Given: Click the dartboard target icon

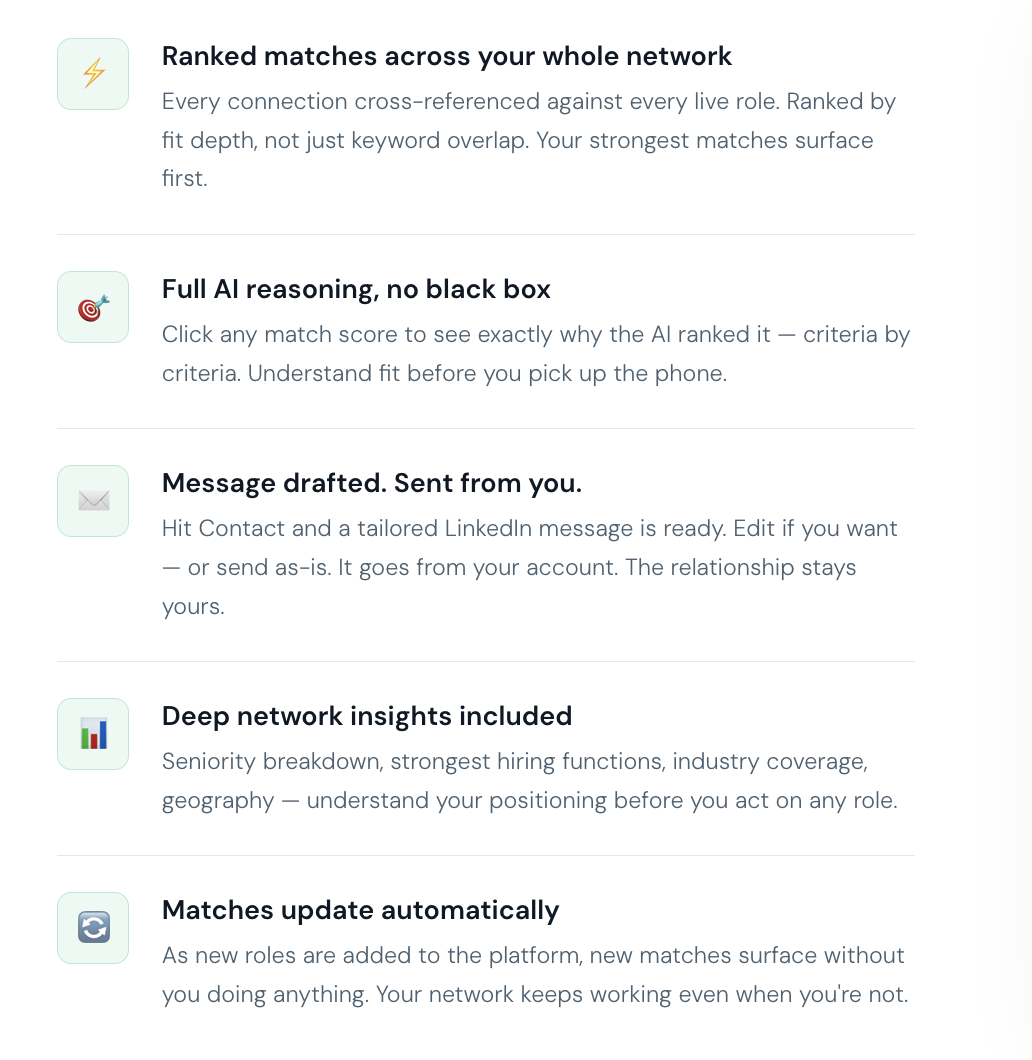Looking at the screenshot, I should coord(93,307).
